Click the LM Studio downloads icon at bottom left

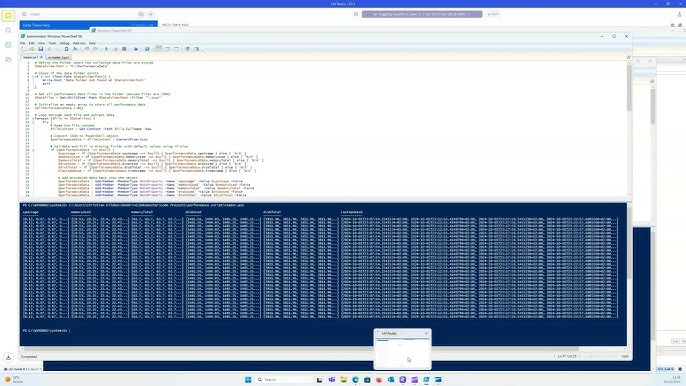click(8, 357)
